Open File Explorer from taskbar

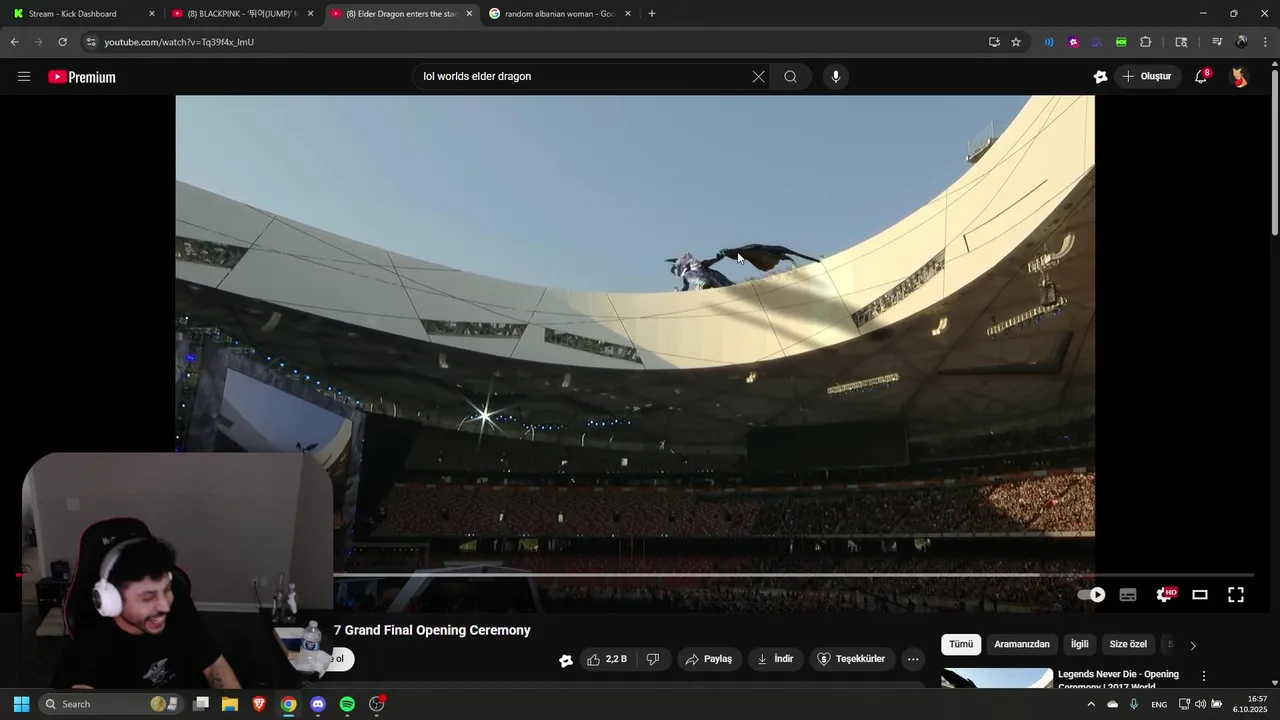click(230, 704)
